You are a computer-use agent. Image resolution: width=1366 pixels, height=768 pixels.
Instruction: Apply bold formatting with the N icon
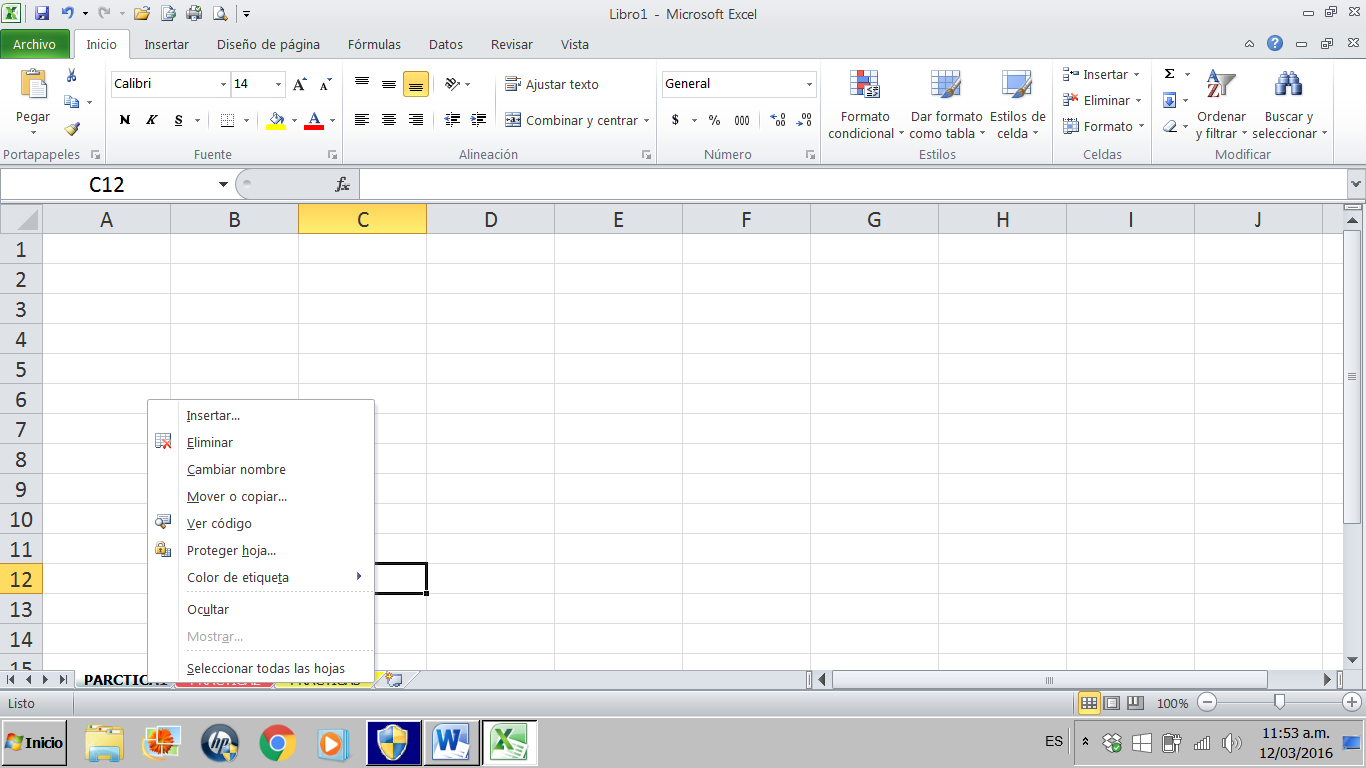point(124,120)
